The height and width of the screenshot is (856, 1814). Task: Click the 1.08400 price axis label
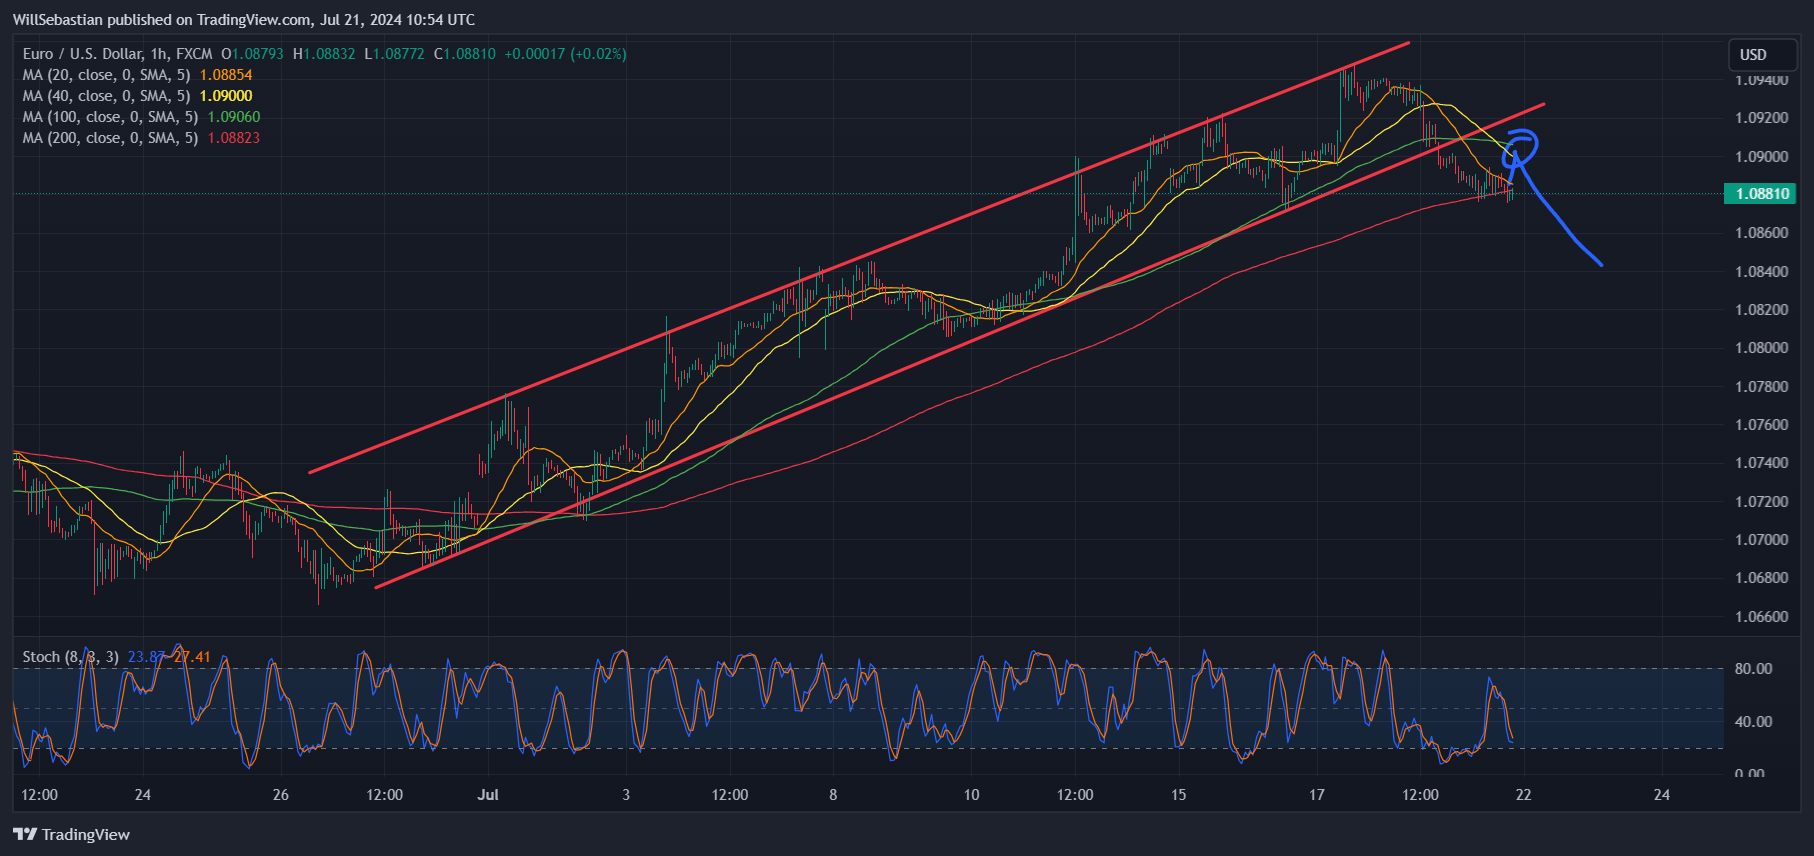tap(1761, 272)
